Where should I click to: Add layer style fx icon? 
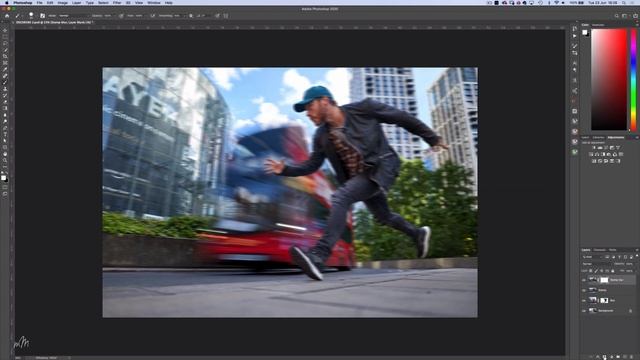point(598,357)
